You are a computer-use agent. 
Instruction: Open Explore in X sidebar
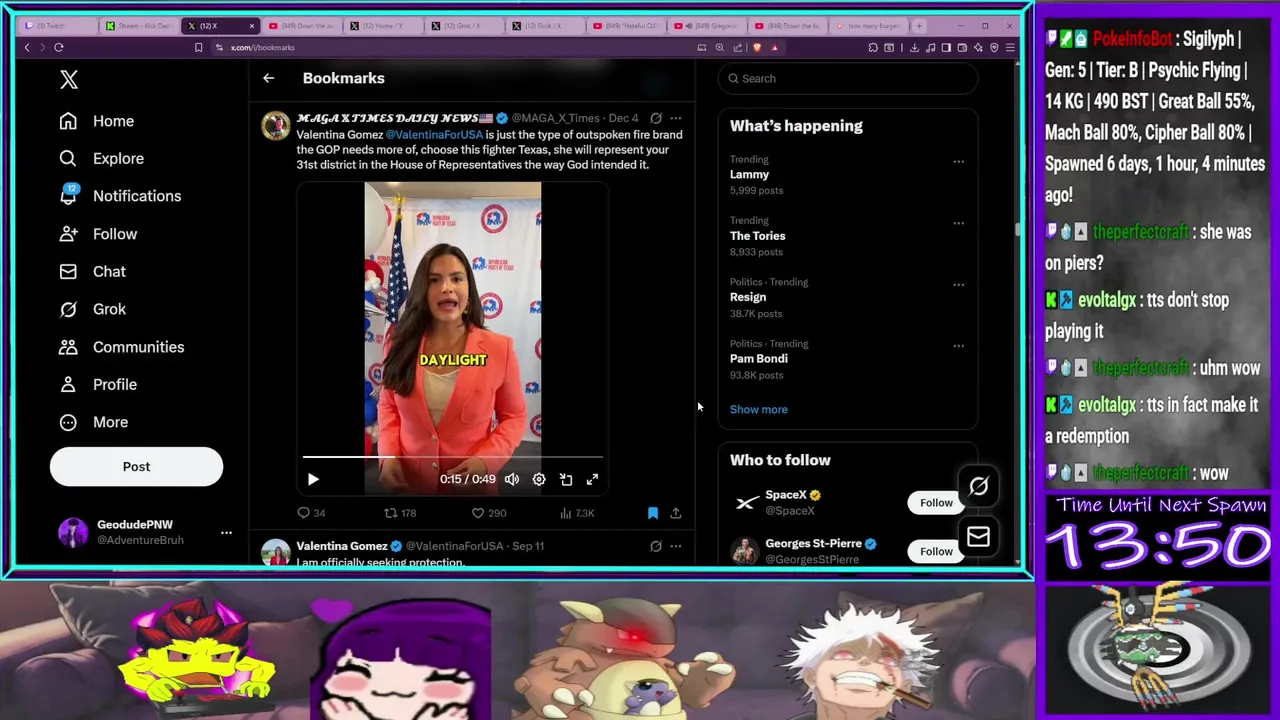click(x=101, y=158)
